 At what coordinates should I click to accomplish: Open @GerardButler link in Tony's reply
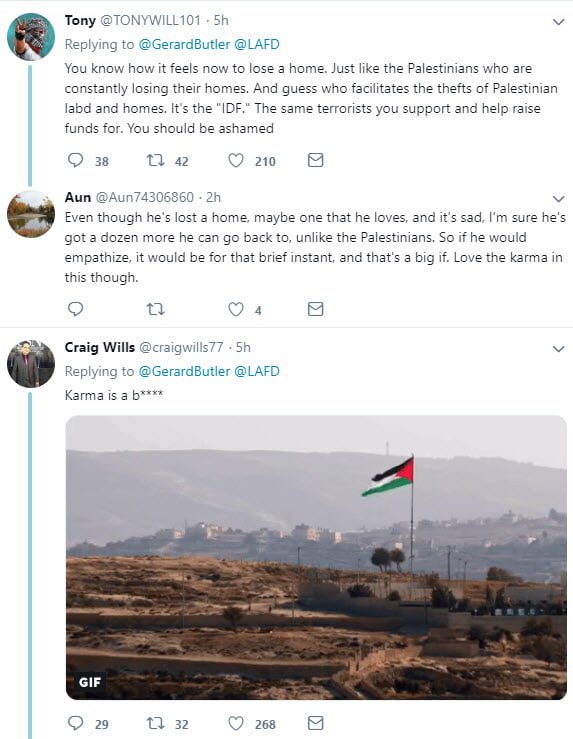(184, 44)
